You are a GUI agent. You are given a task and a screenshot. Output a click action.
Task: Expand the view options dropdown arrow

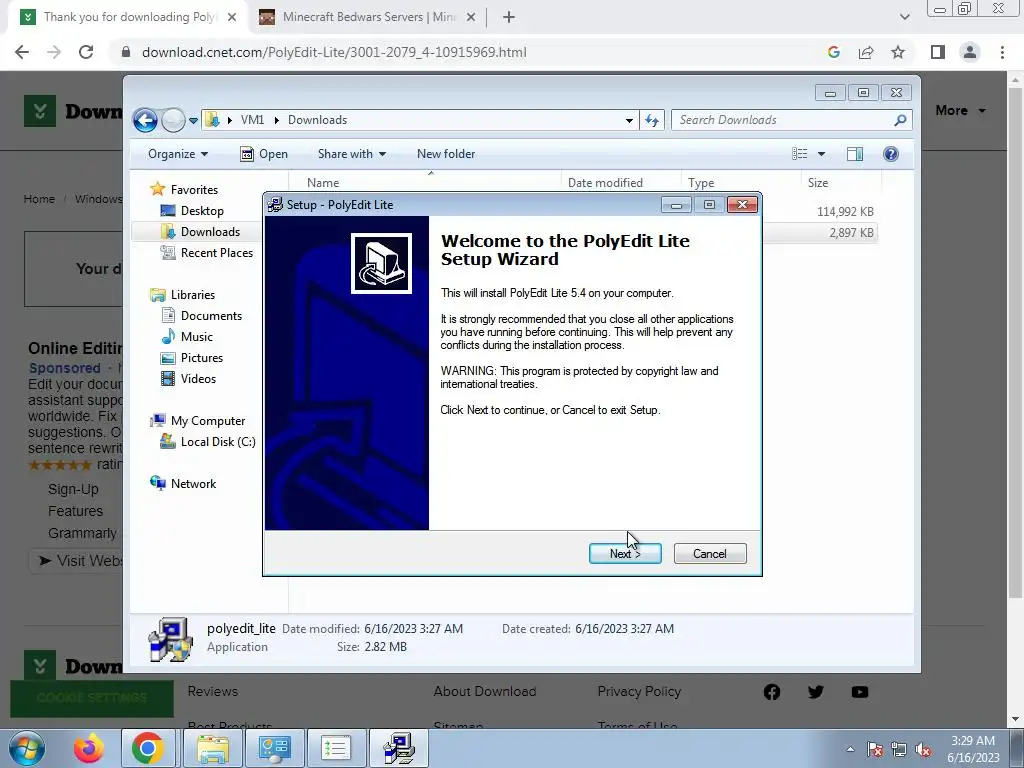pyautogui.click(x=822, y=154)
